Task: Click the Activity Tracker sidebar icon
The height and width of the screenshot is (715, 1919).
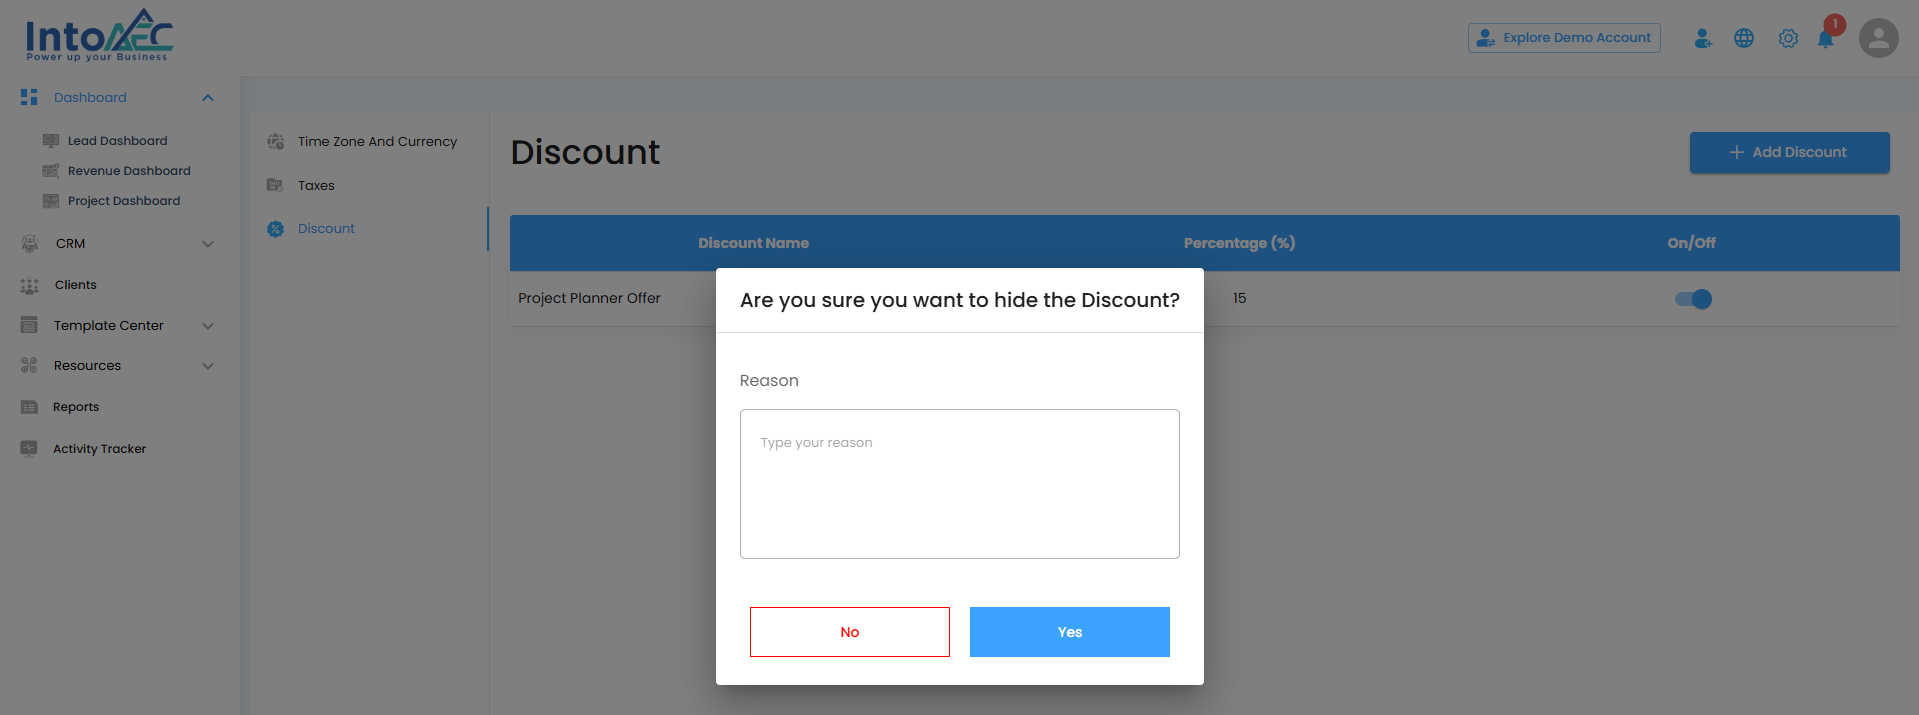Action: (x=29, y=449)
